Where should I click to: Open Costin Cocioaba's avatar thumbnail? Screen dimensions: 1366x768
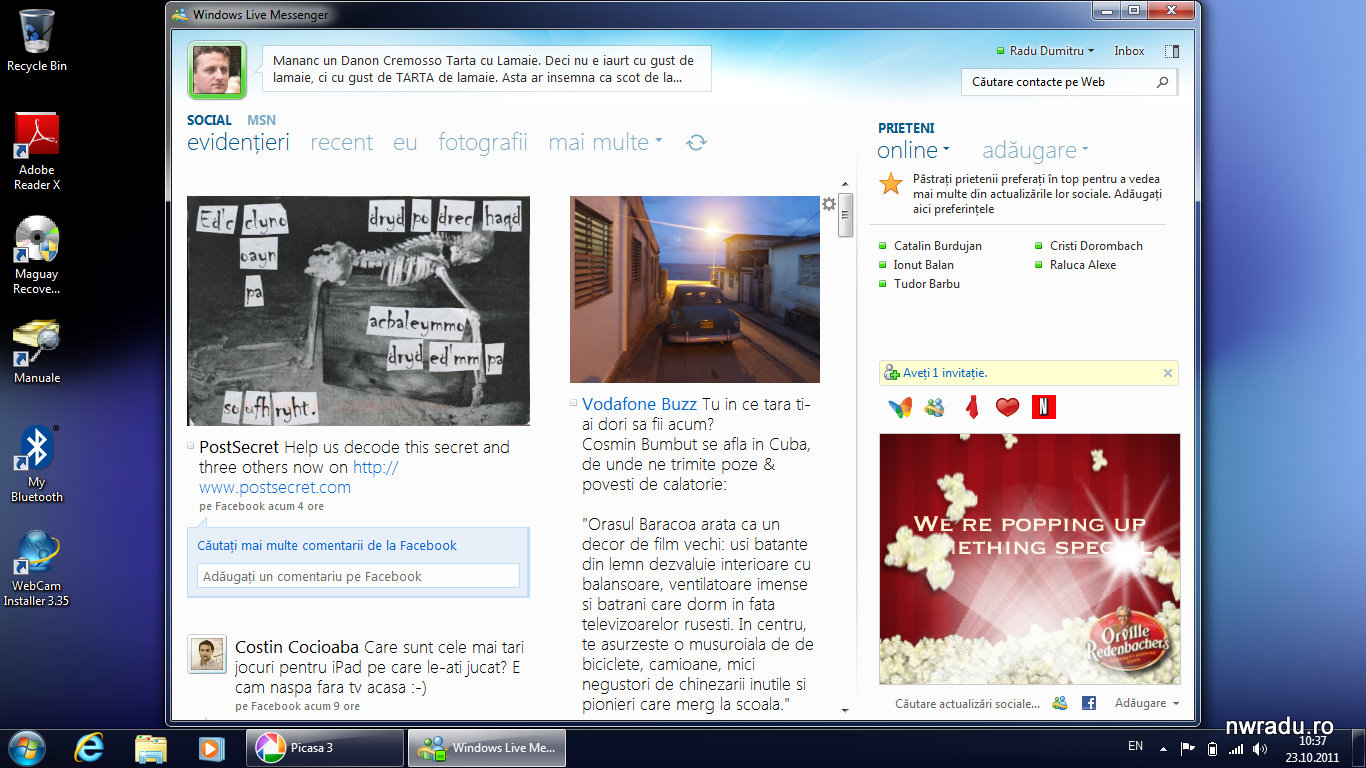(x=207, y=654)
